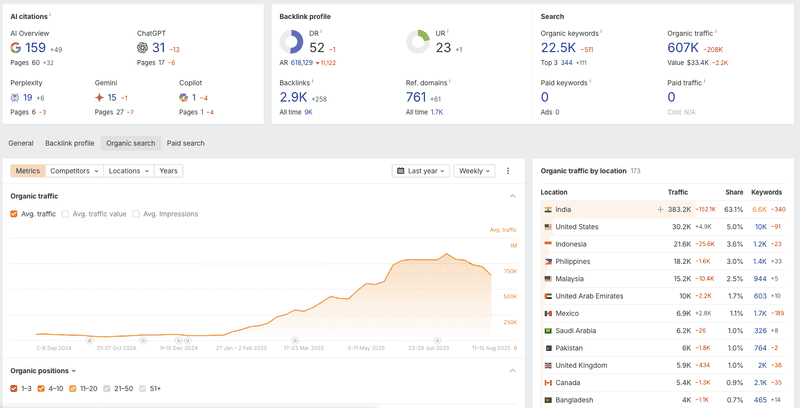Click the Perplexity logo icon
The height and width of the screenshot is (408, 800).
coord(15,97)
